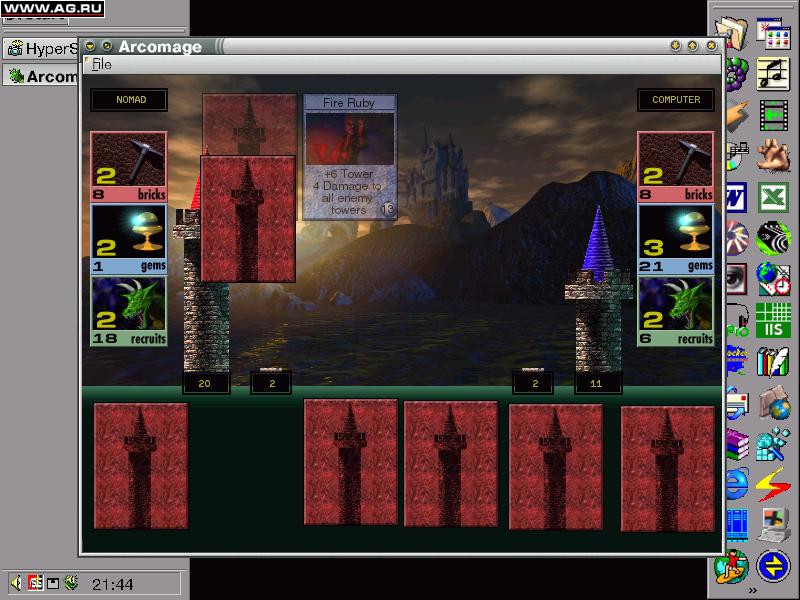Viewport: 800px width, 600px height.
Task: Switch to HyperSnap taskbar button
Action: (42, 49)
